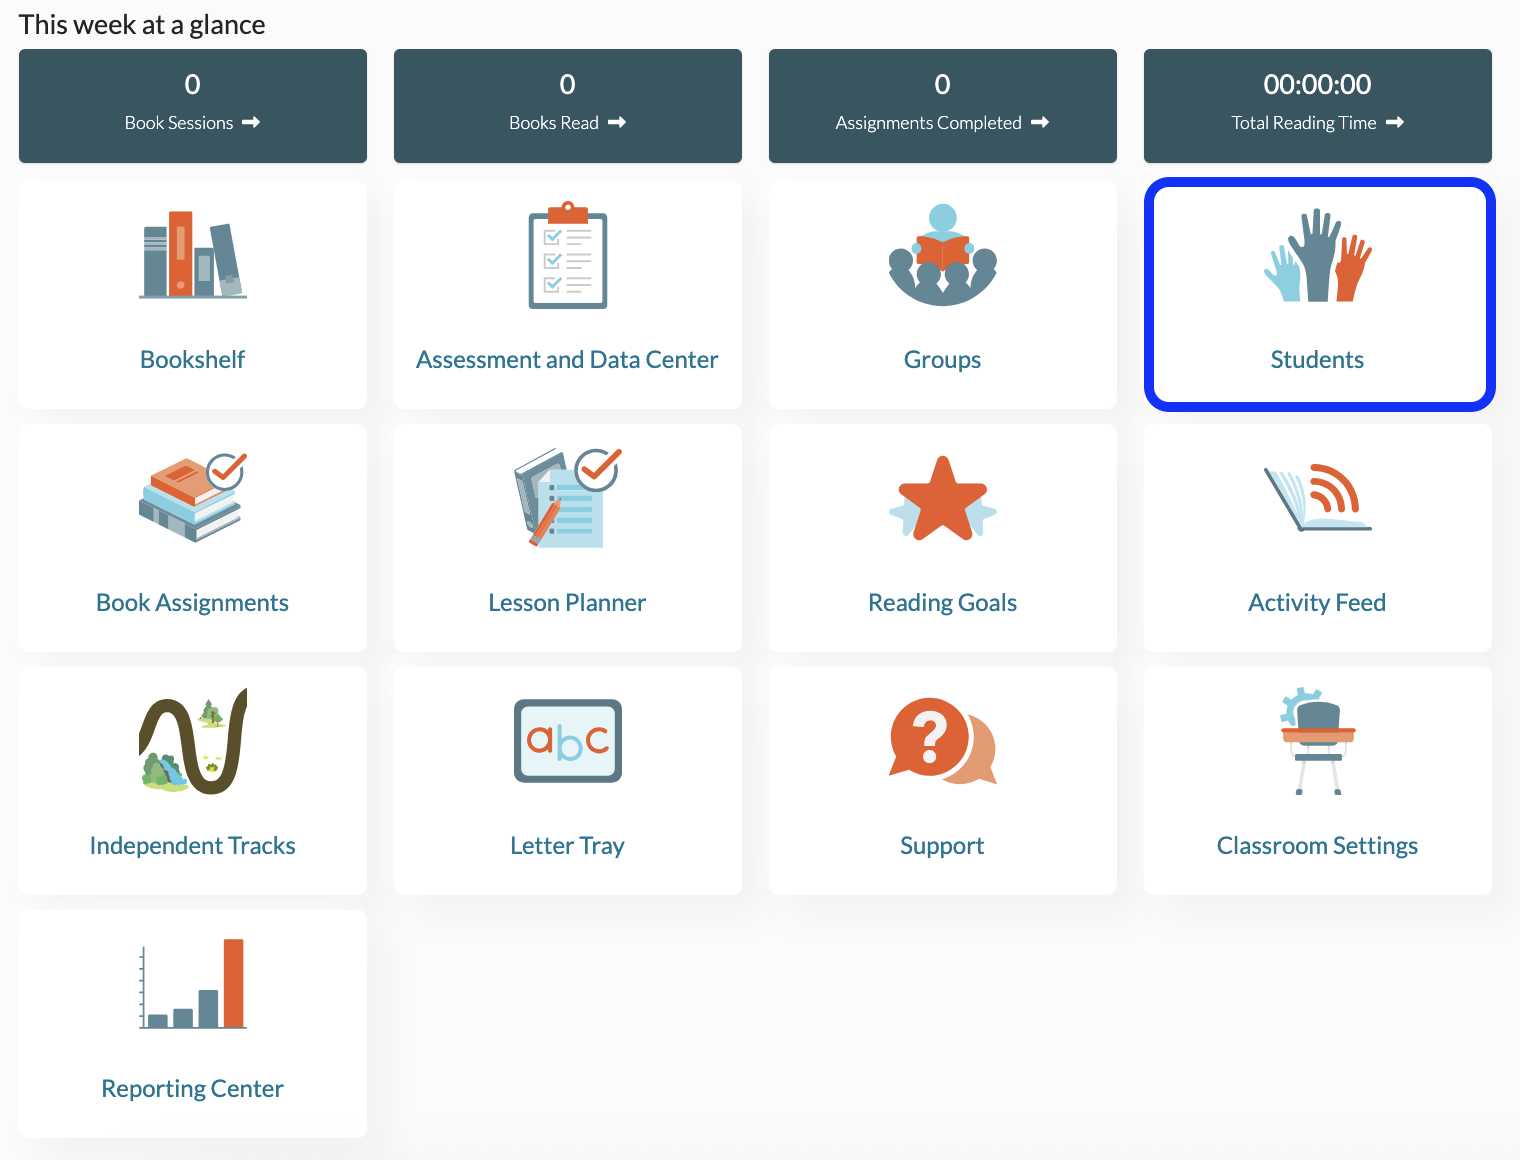Click the Assessment and Data Center clipboard icon
This screenshot has height=1160, width=1520.
pos(568,255)
